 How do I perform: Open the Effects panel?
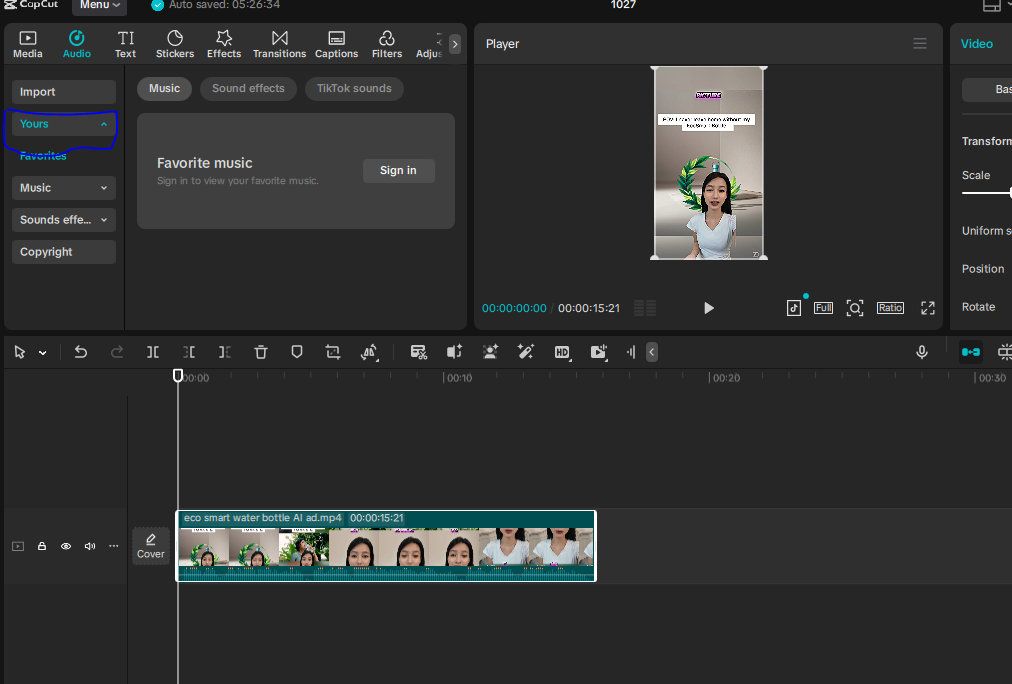click(224, 44)
